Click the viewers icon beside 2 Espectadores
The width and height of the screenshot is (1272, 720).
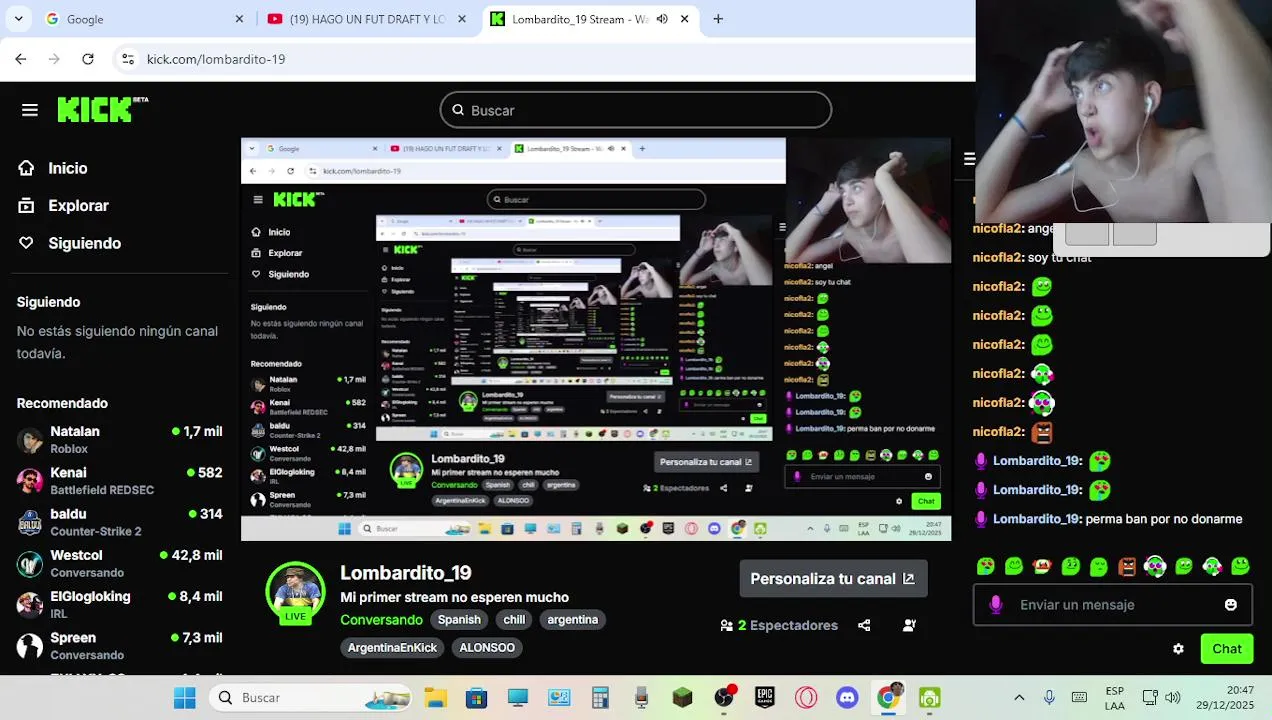pyautogui.click(x=727, y=625)
